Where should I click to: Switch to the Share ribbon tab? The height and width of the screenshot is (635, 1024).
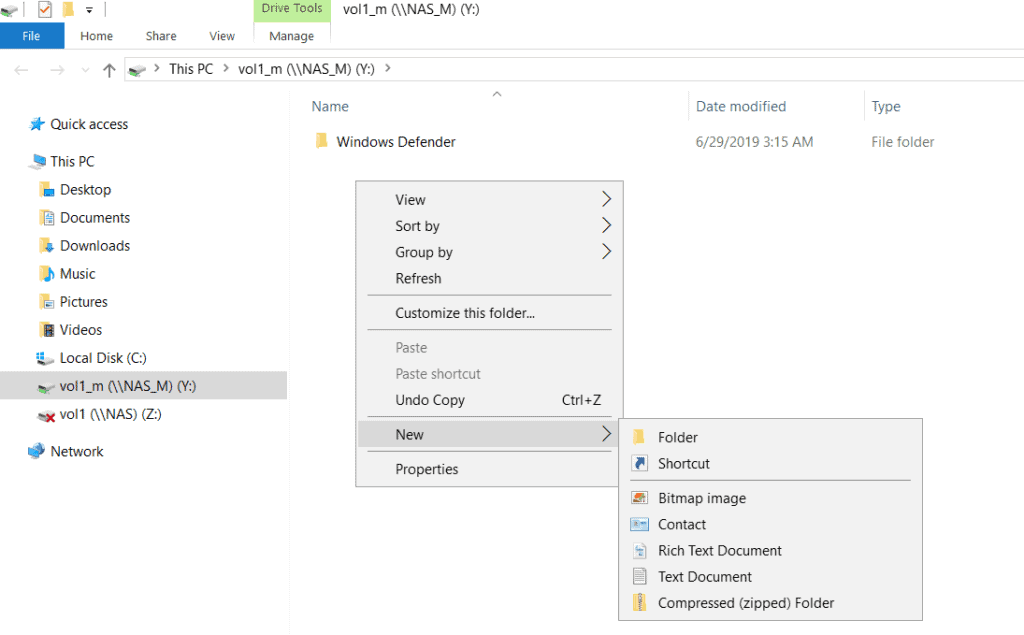coord(160,35)
